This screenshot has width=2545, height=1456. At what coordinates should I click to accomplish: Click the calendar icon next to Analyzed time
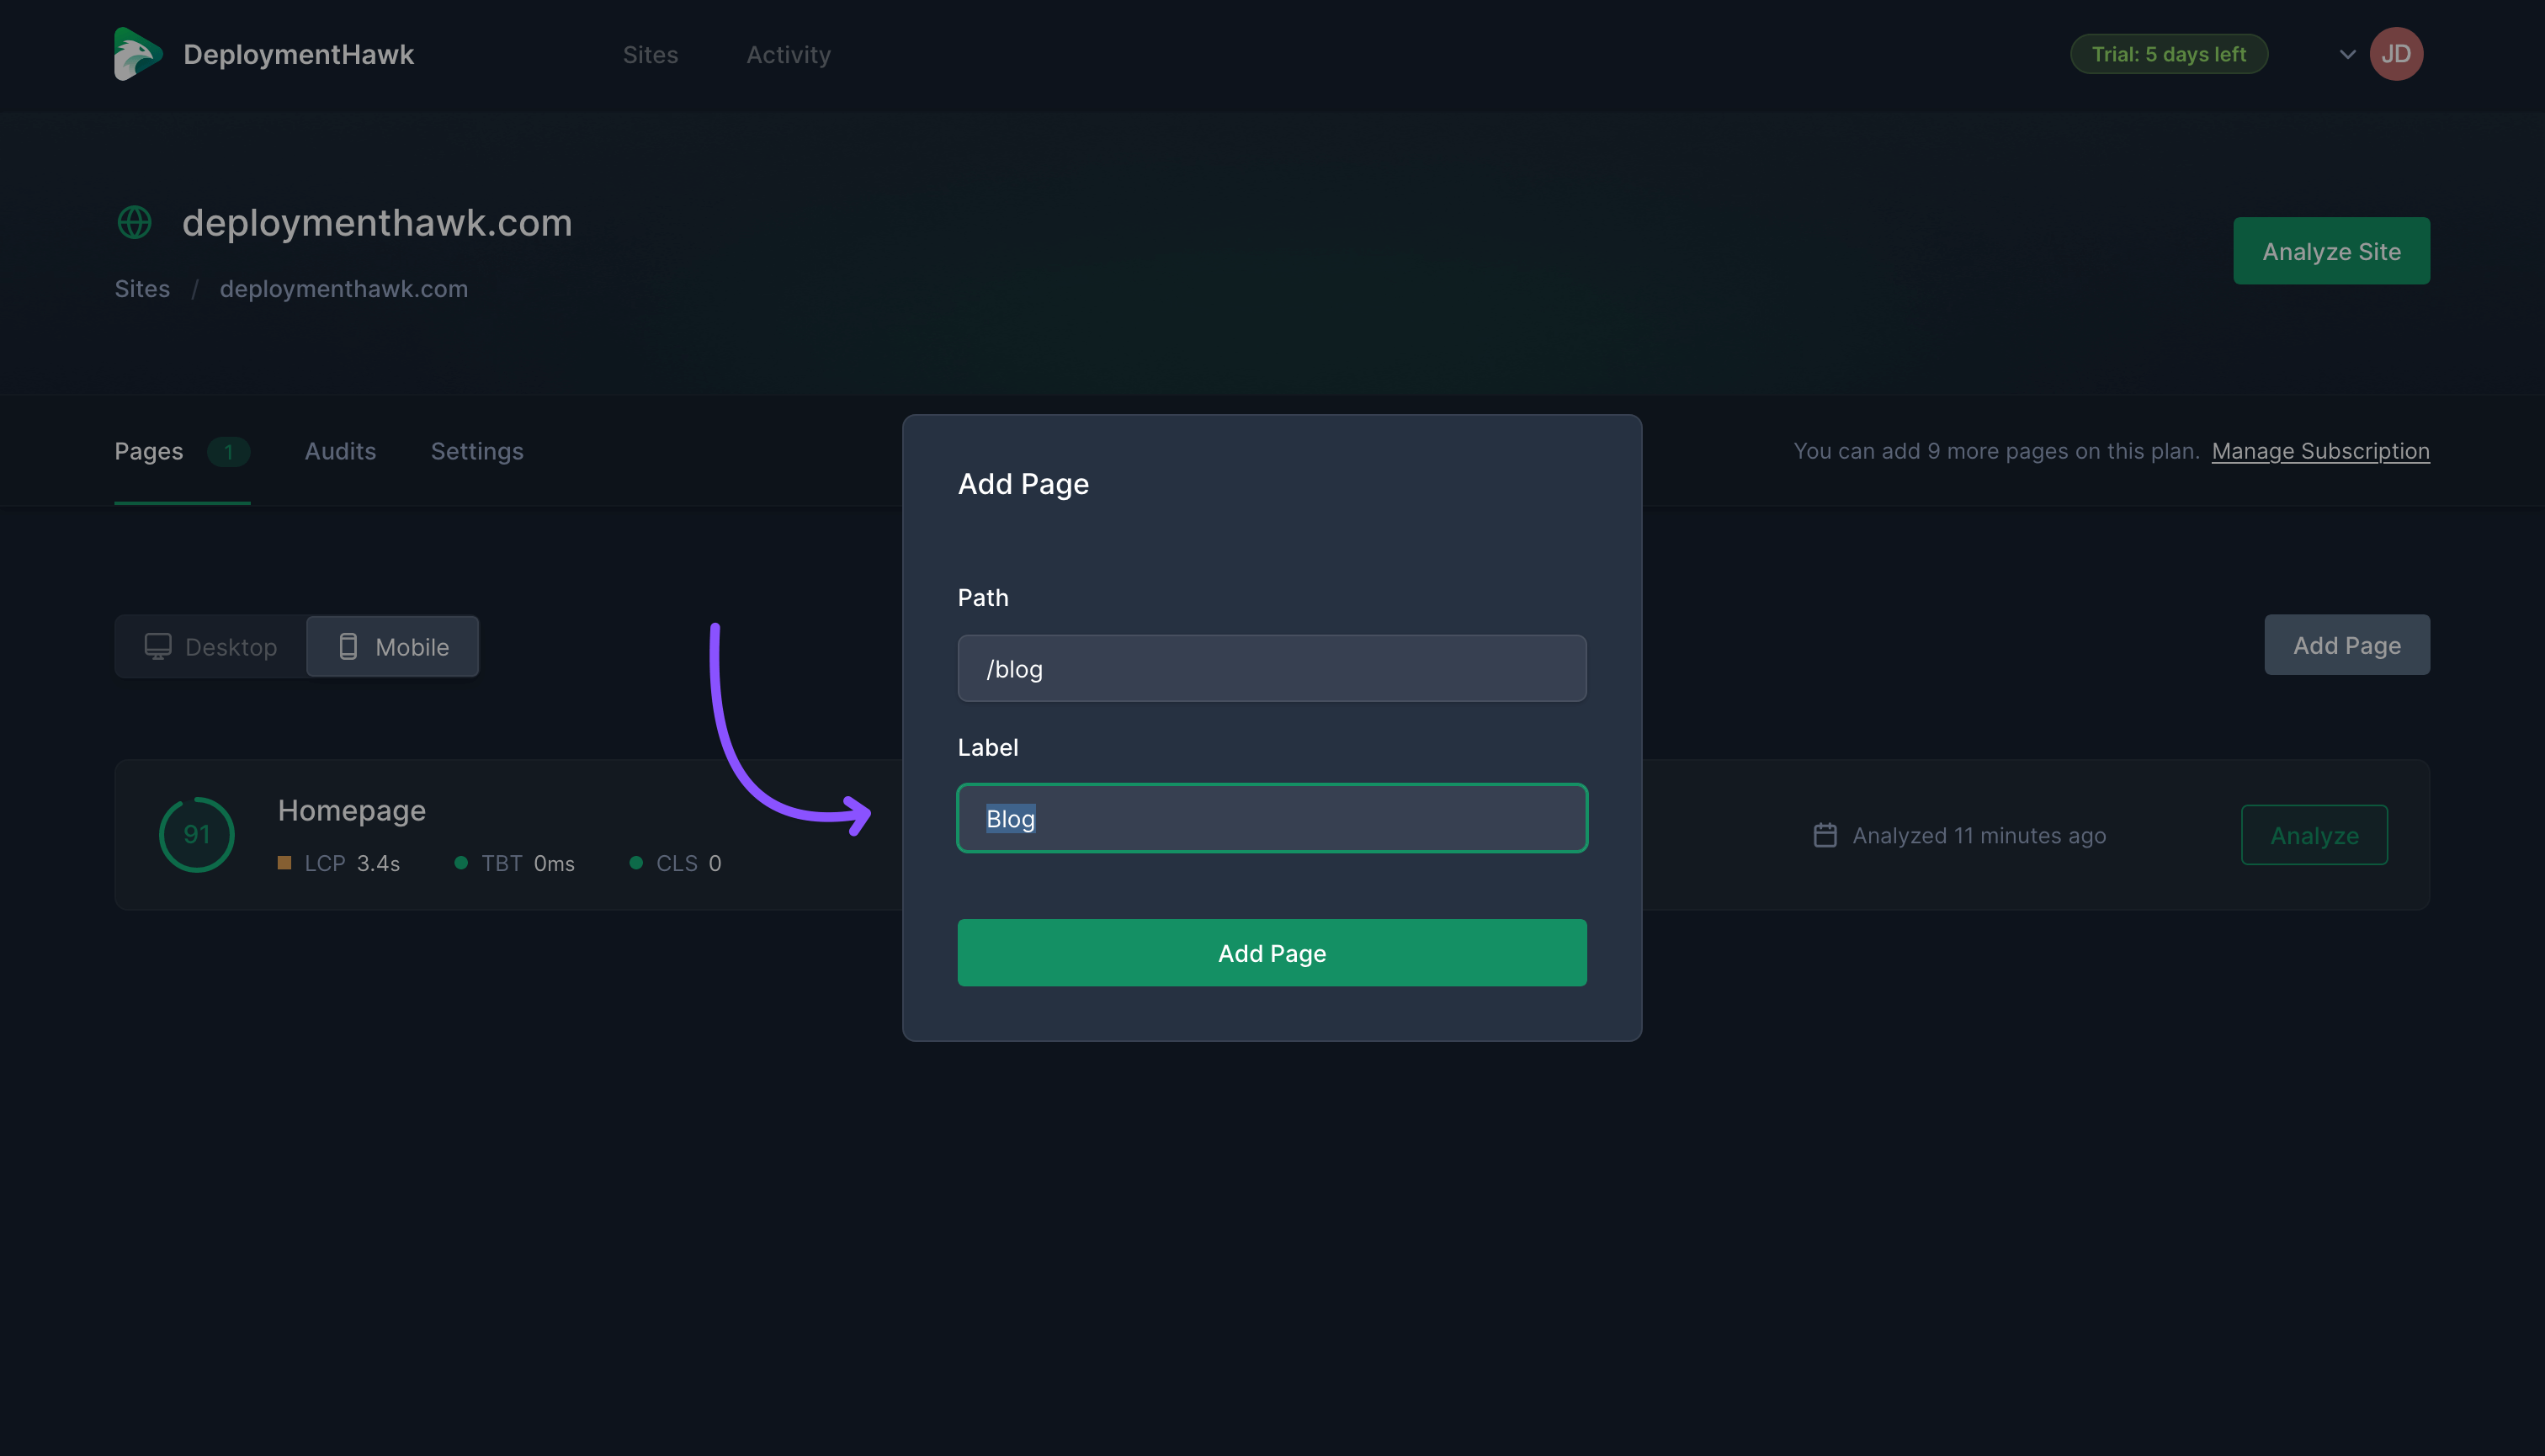pyautogui.click(x=1825, y=835)
